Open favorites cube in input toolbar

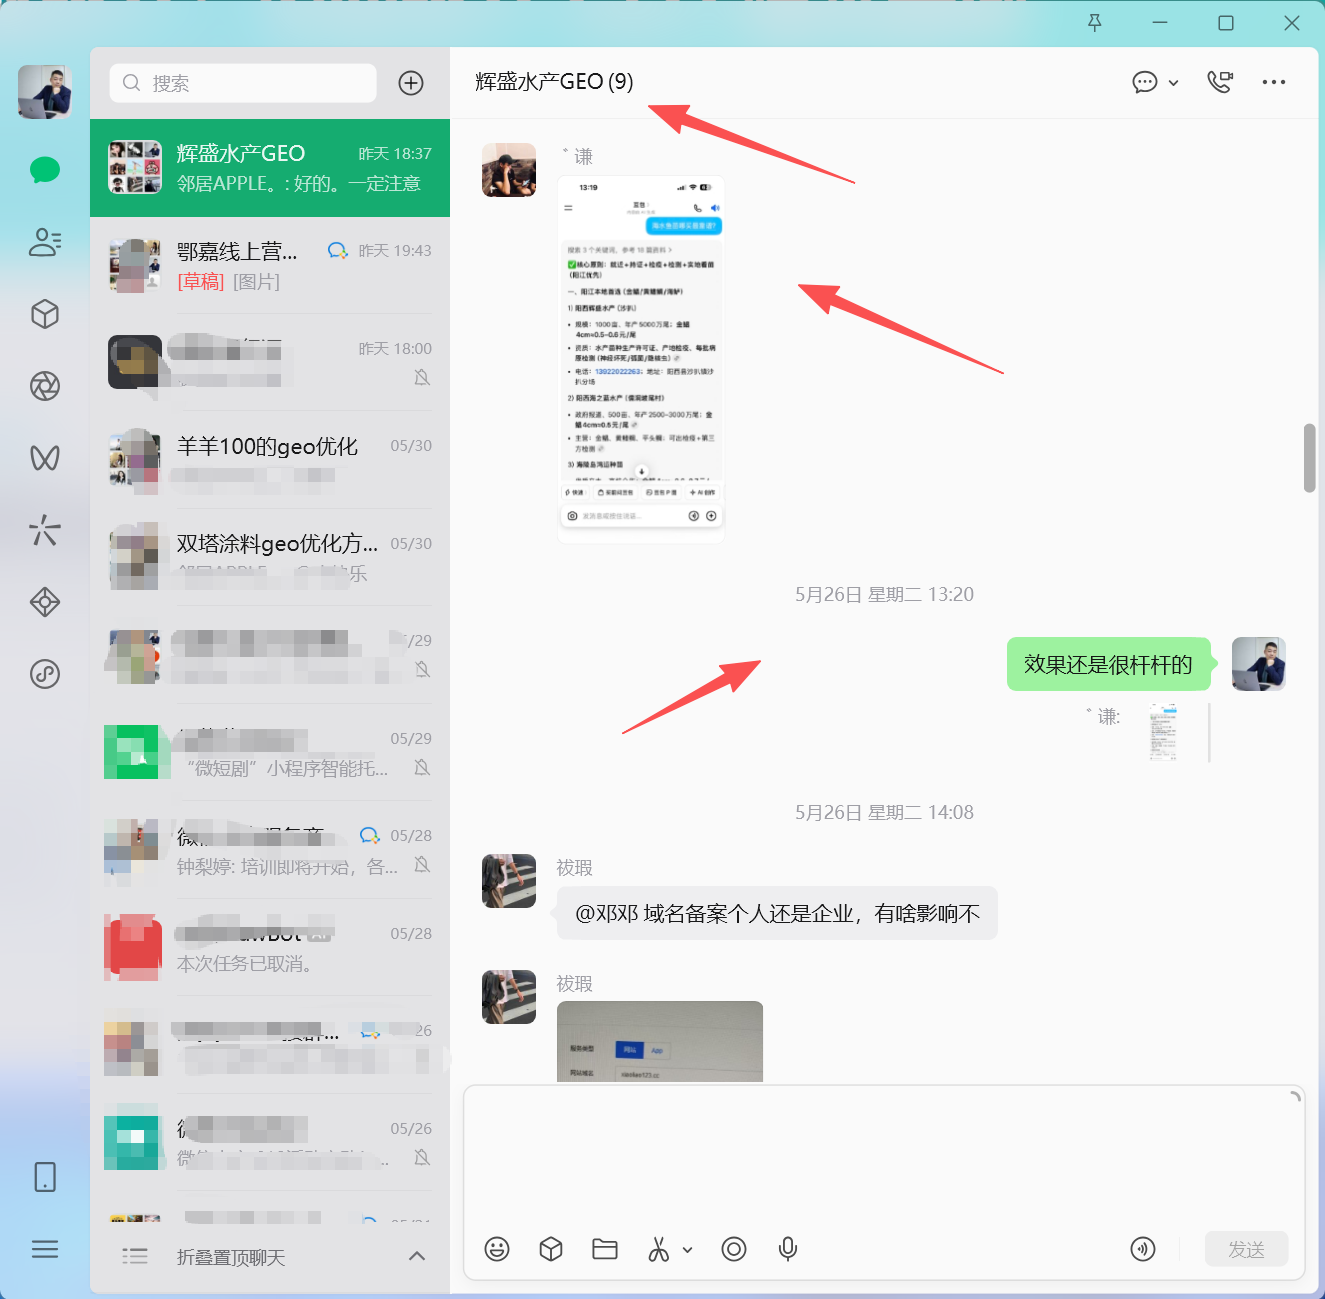(551, 1249)
